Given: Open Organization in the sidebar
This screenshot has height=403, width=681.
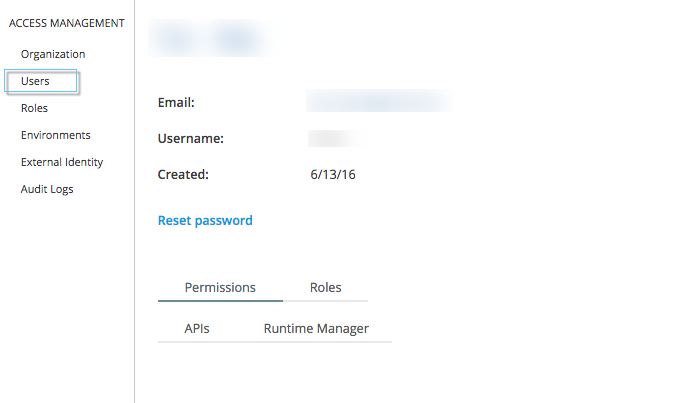Looking at the screenshot, I should tap(53, 54).
